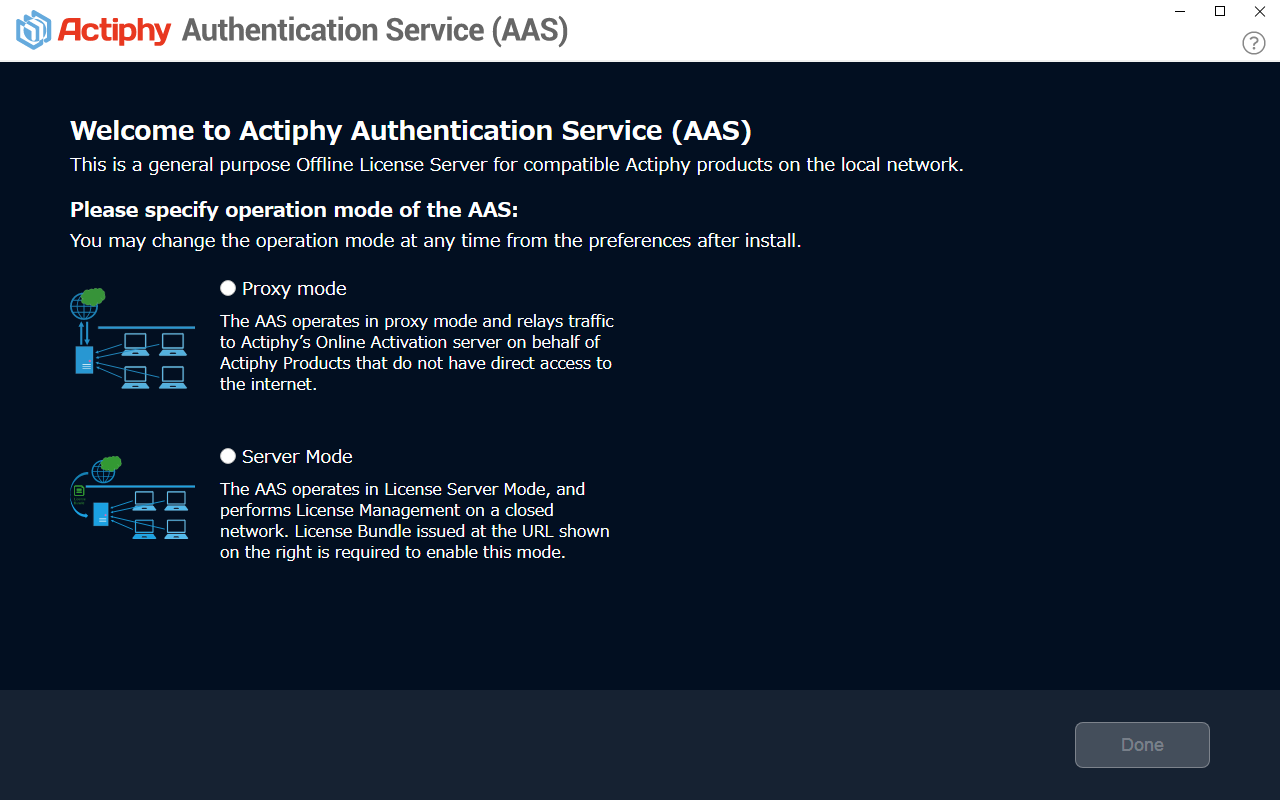Viewport: 1280px width, 800px height.
Task: Select the Server Mode radio button
Action: click(228, 456)
